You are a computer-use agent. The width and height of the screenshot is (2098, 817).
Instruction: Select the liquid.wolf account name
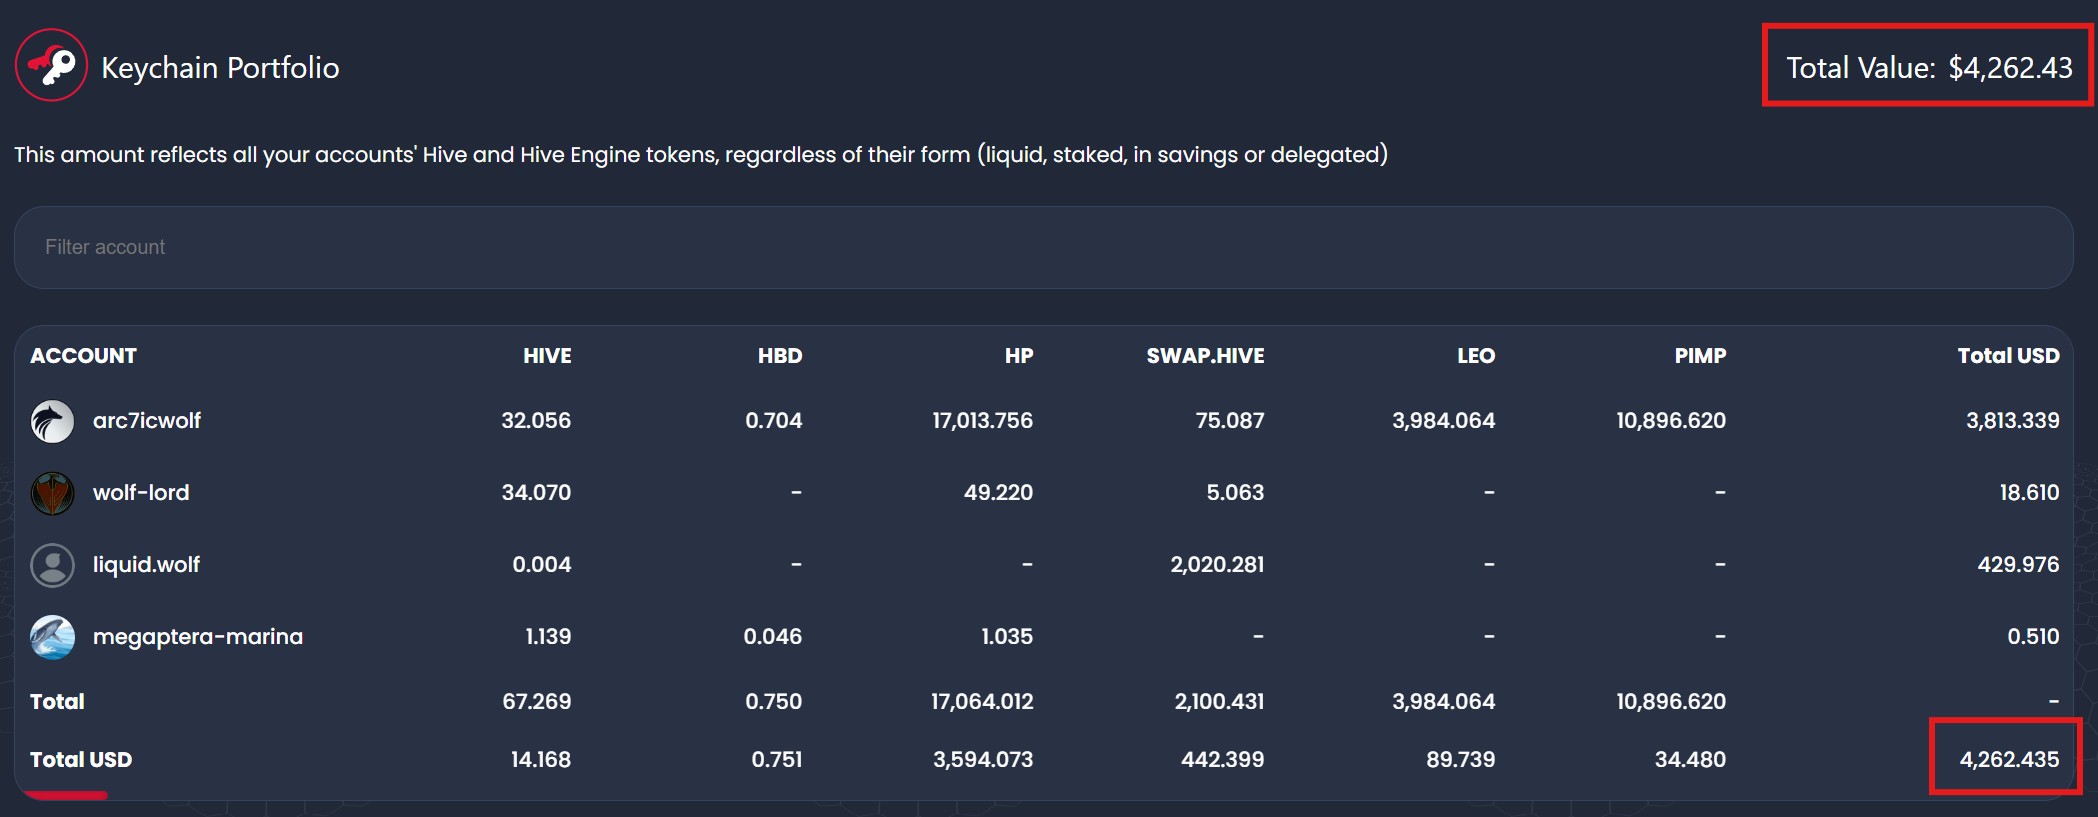(146, 565)
